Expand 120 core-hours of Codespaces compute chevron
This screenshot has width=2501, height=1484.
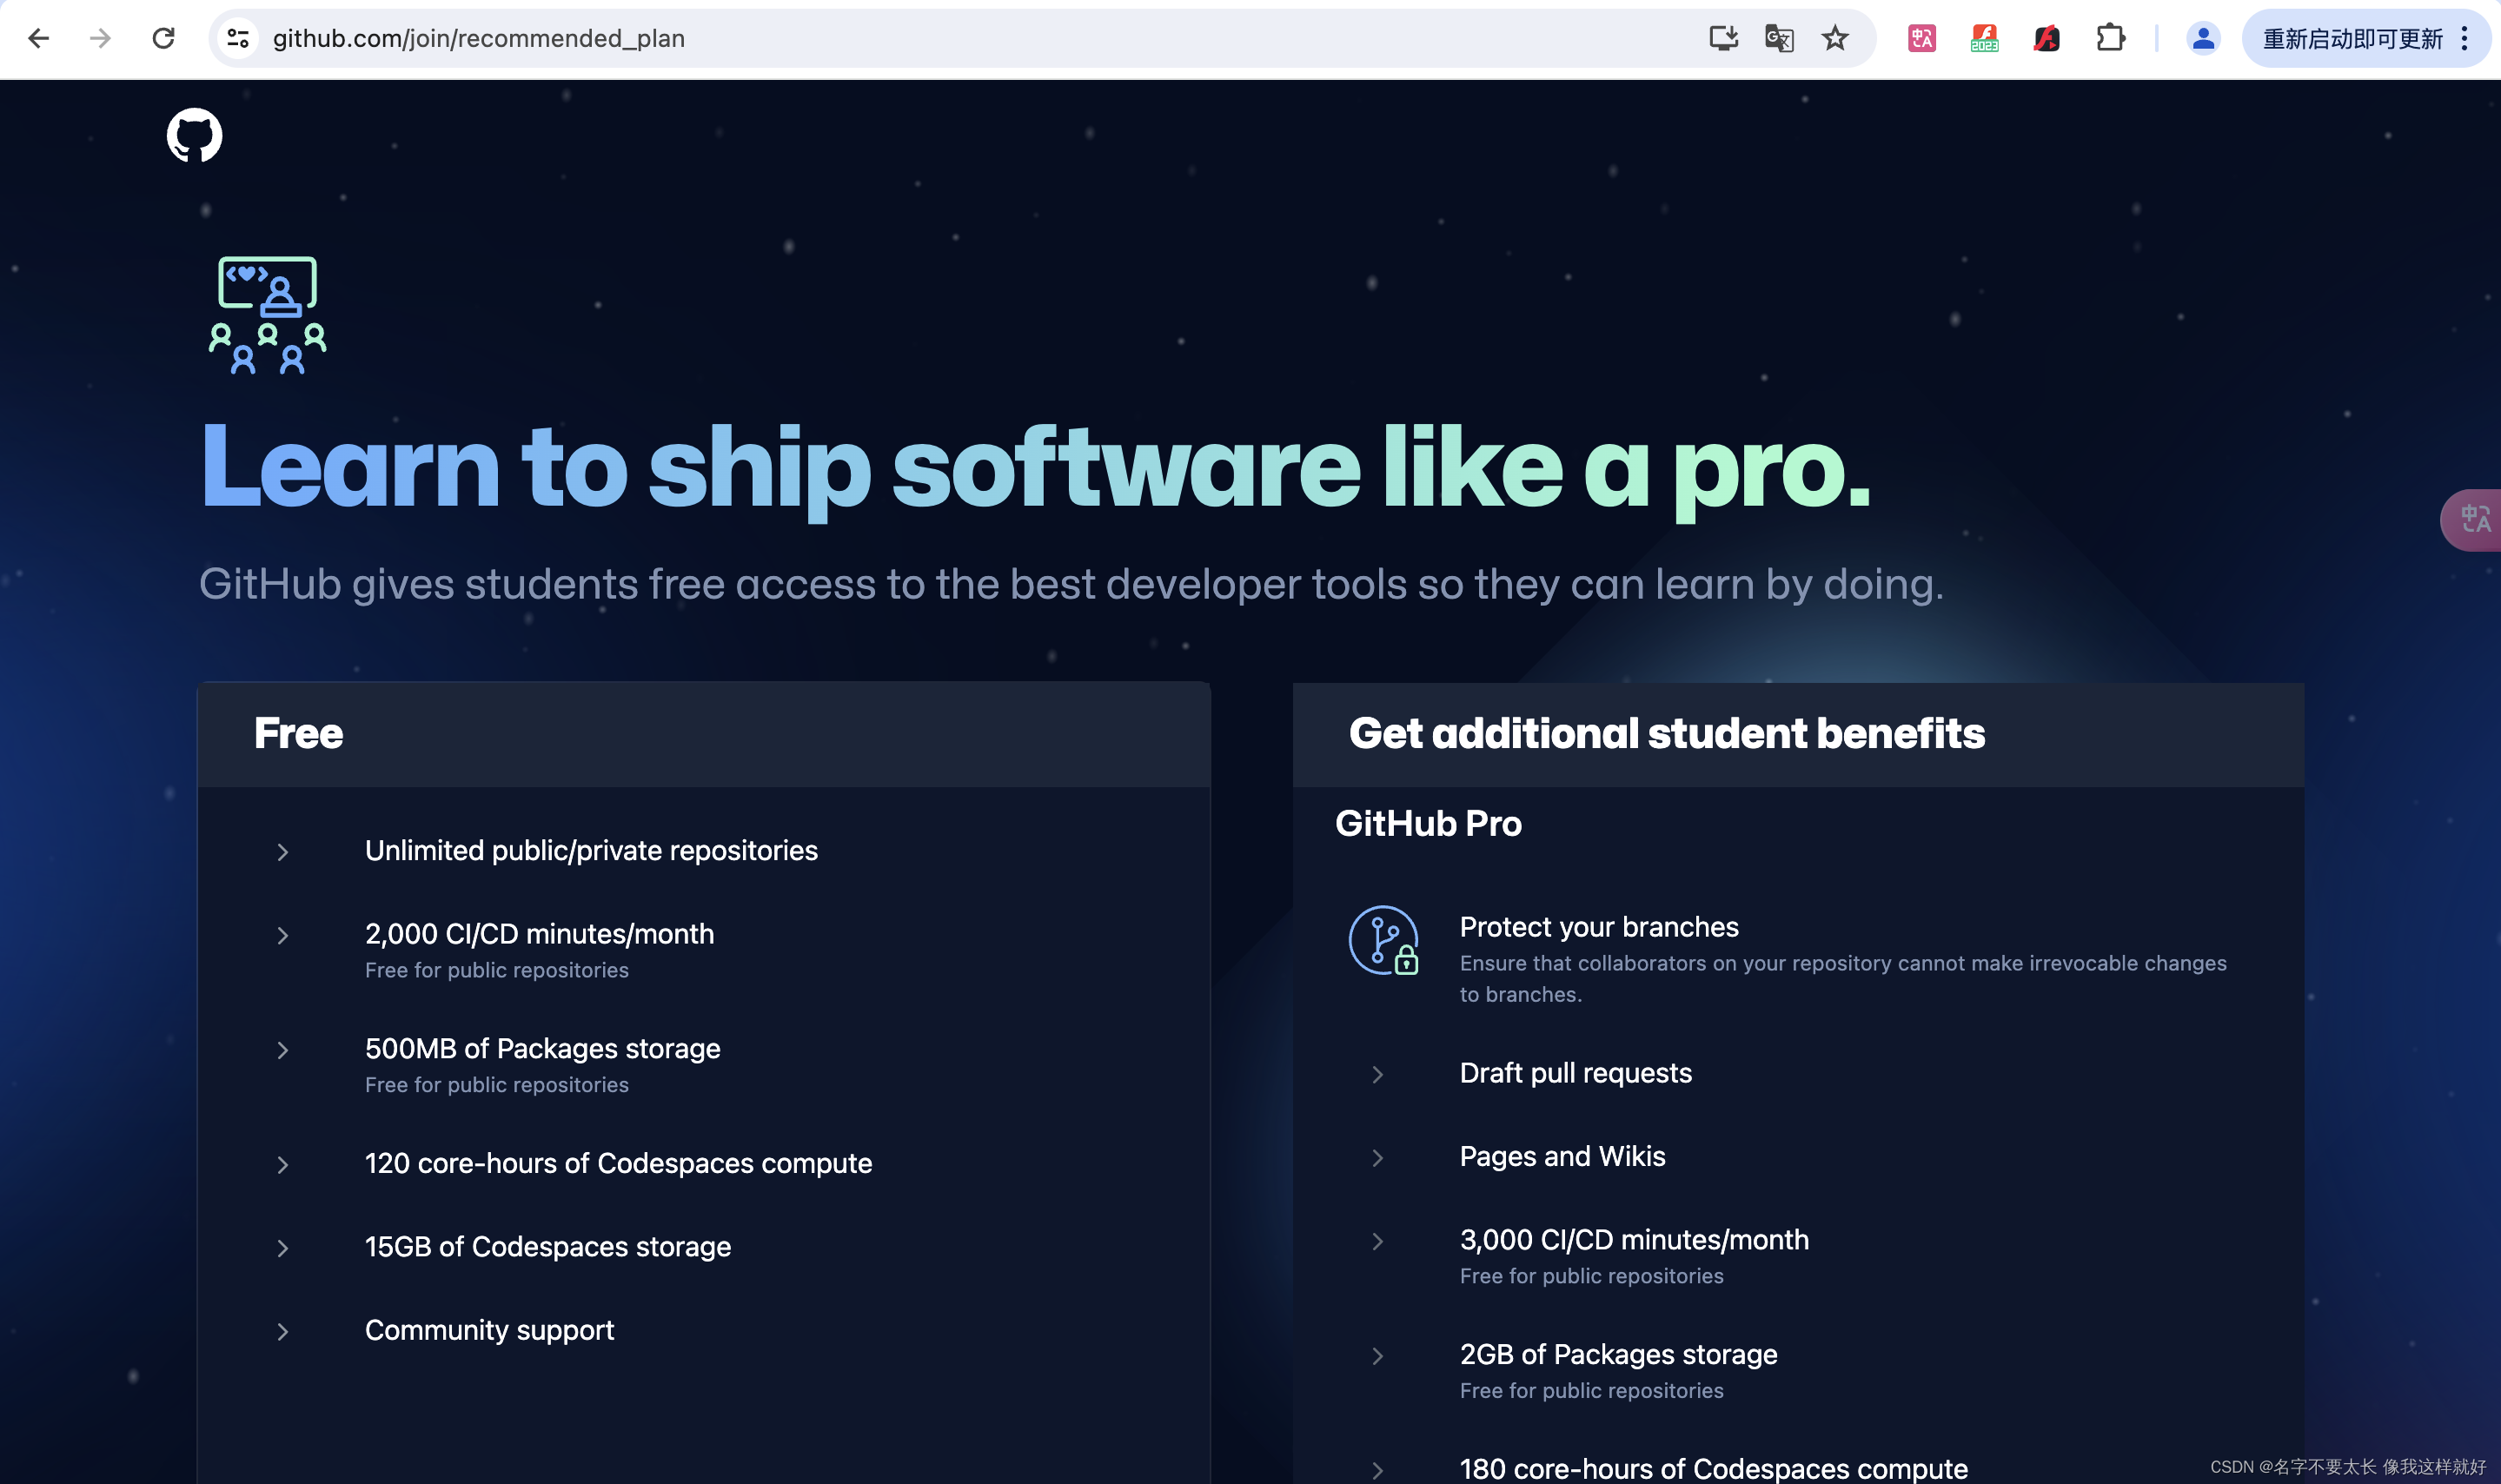tap(283, 1165)
